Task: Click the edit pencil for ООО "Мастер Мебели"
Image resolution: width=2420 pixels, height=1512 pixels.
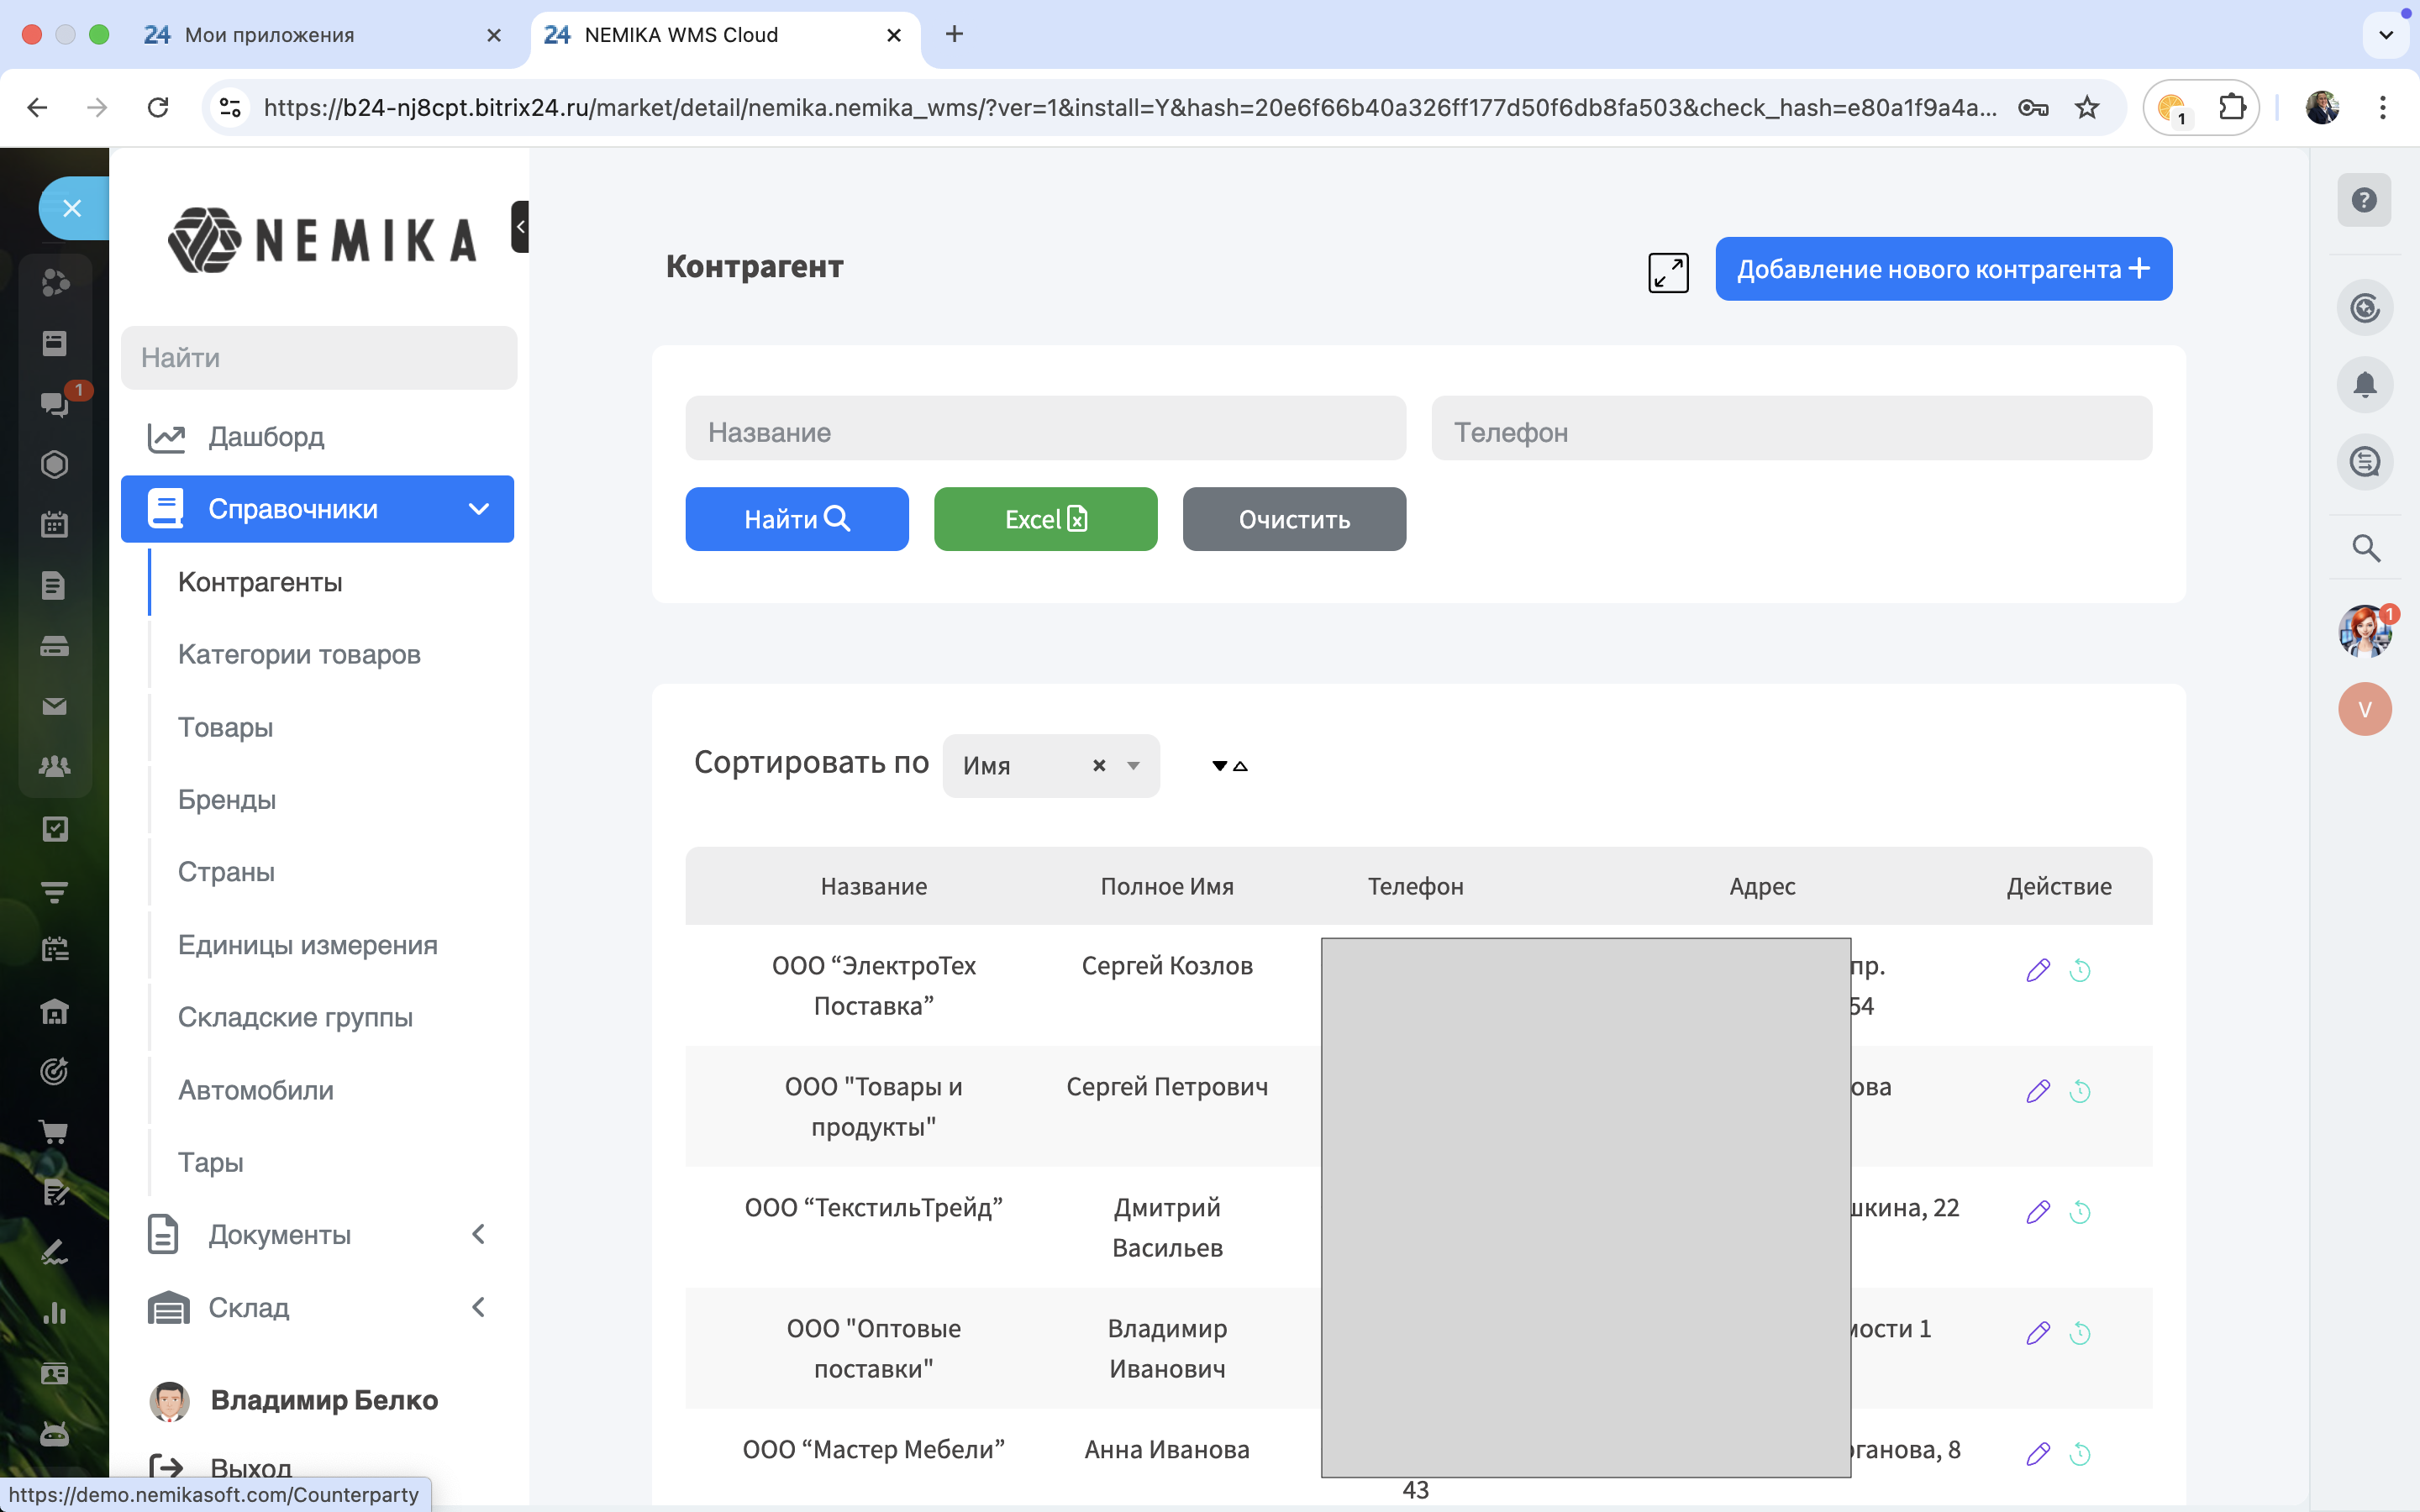Action: click(2038, 1453)
